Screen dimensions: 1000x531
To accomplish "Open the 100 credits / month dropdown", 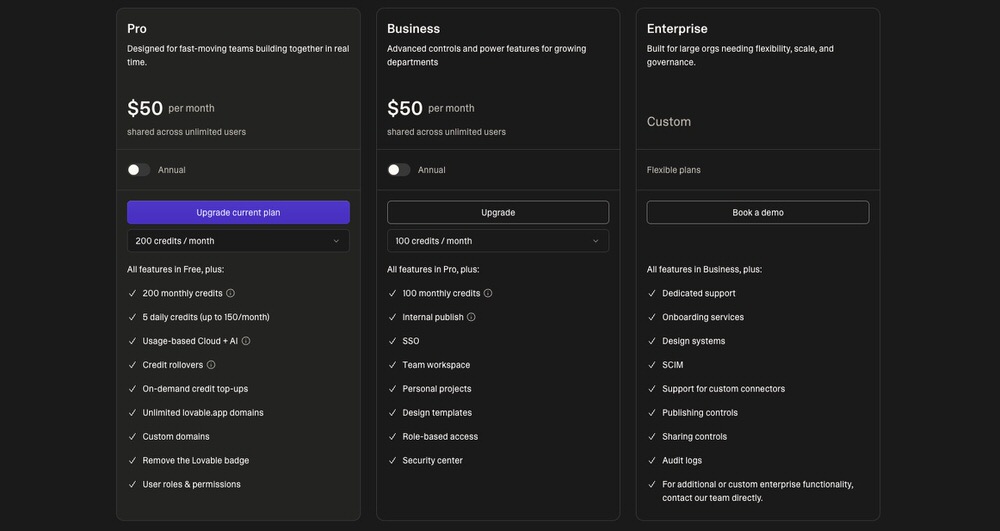I will (497, 241).
